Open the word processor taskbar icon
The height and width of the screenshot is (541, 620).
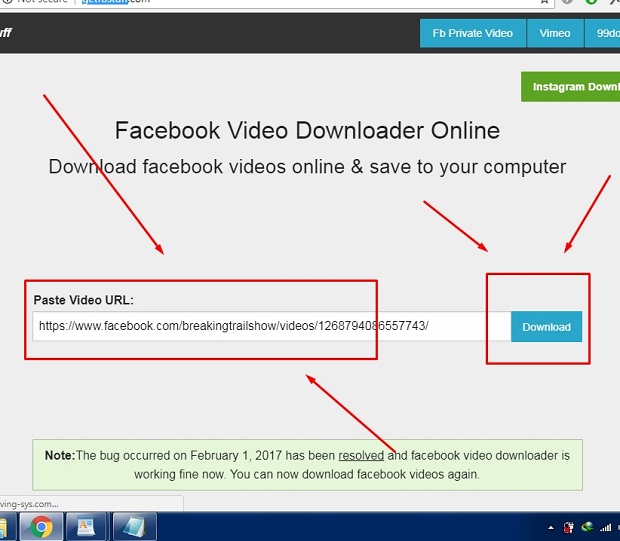pos(86,527)
